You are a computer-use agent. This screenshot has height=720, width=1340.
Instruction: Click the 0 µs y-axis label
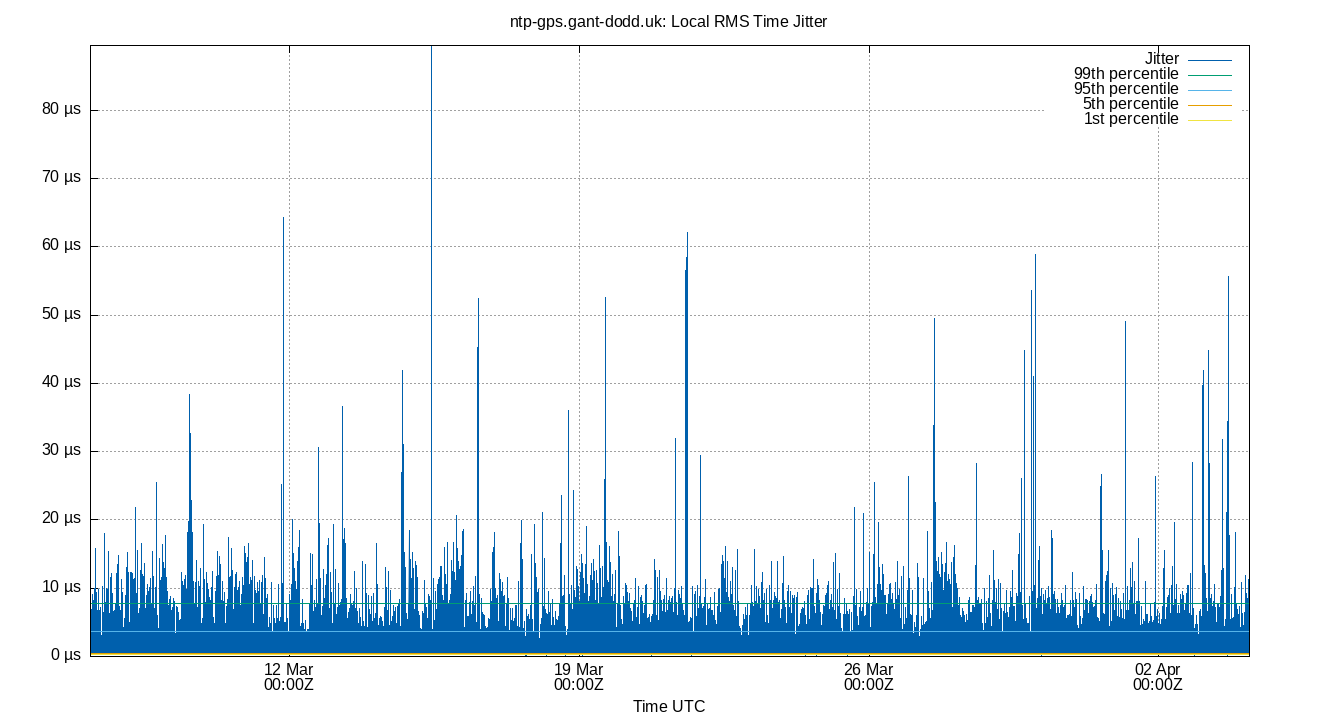[x=68, y=654]
